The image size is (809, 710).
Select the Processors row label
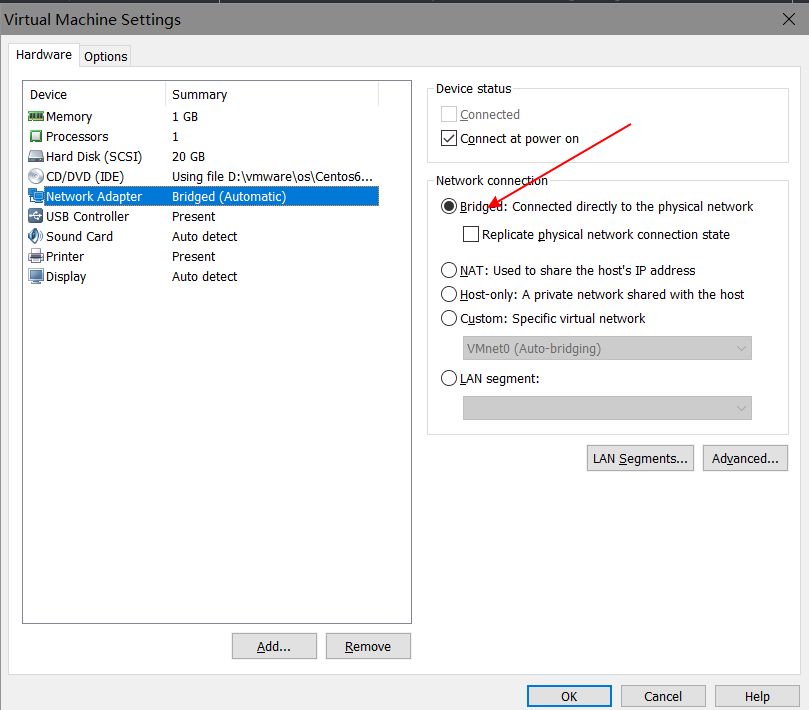(77, 136)
